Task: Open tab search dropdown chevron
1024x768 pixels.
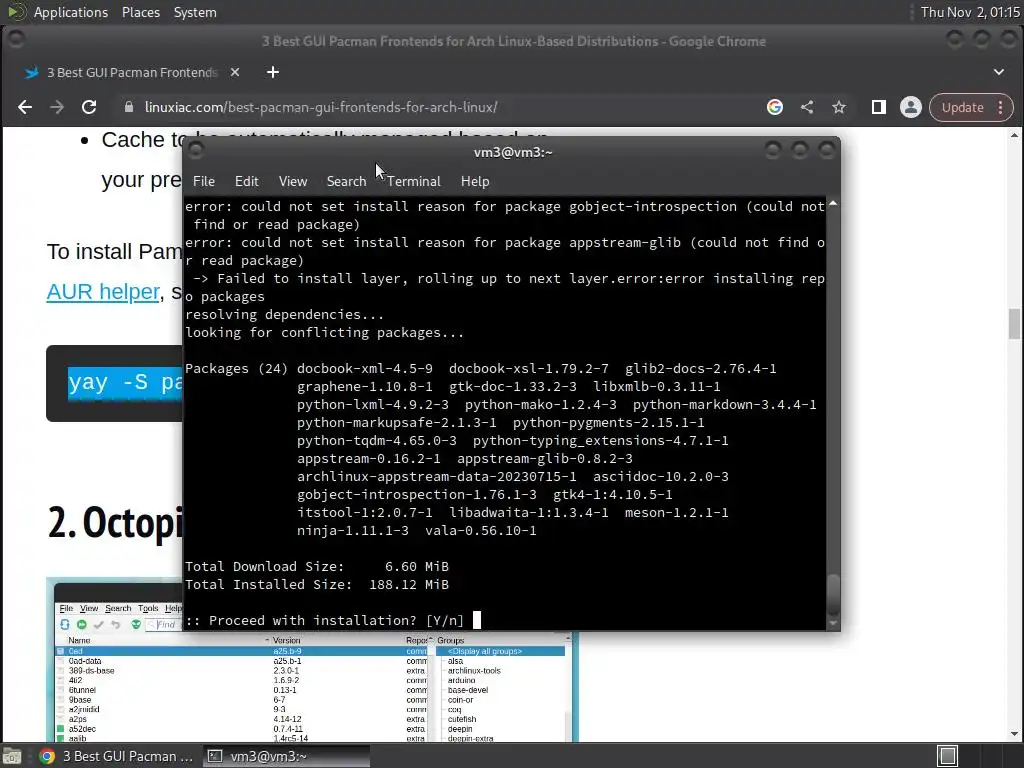Action: coord(999,72)
